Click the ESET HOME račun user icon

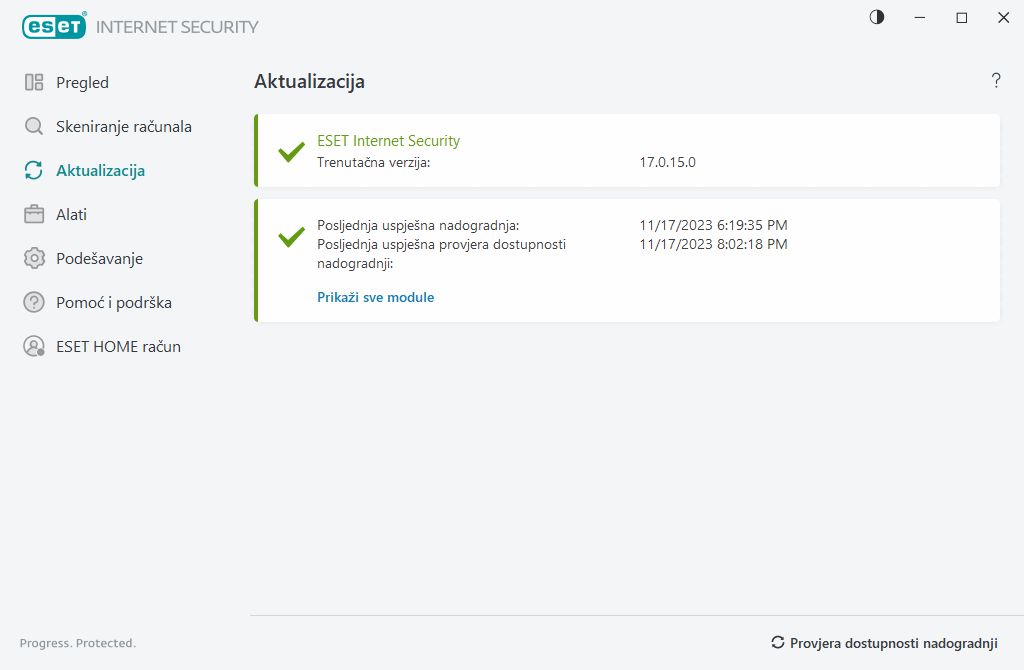34,347
